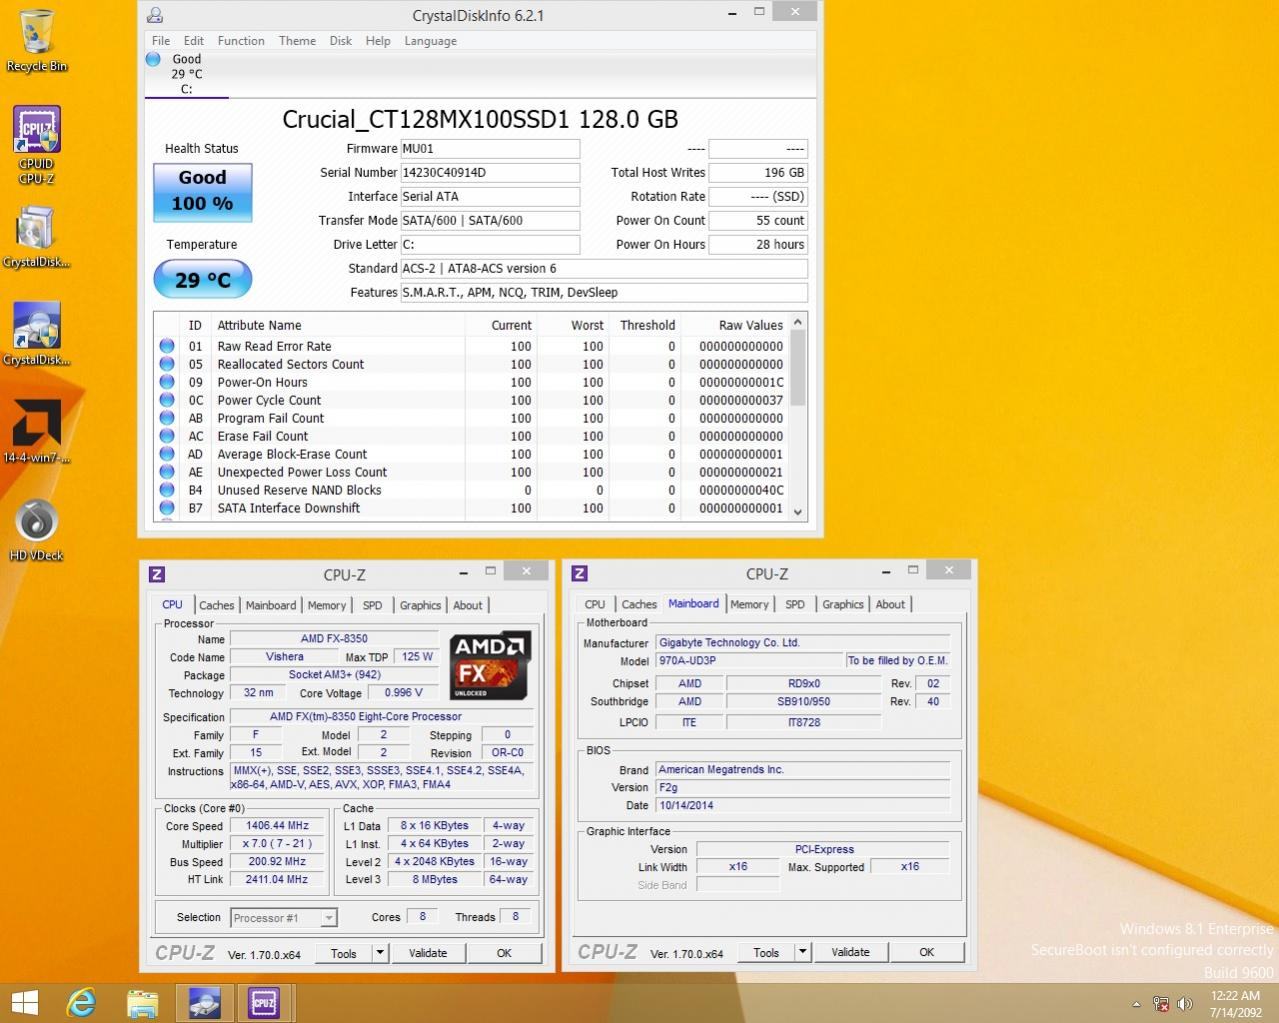Switch to Memory tab in left CPU-Z
The height and width of the screenshot is (1023, 1279).
pyautogui.click(x=327, y=605)
